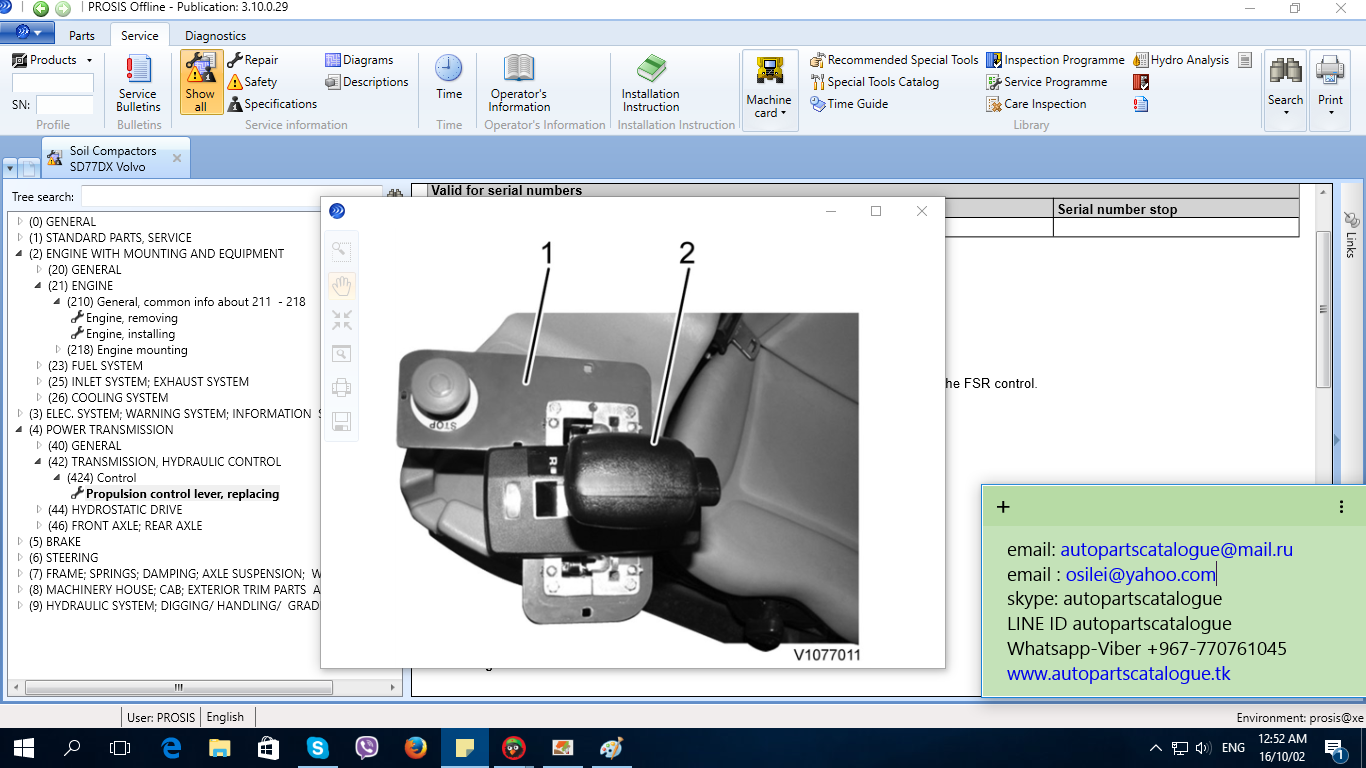Select the zoom-area tool in image viewer
The width and height of the screenshot is (1366, 768).
(341, 252)
